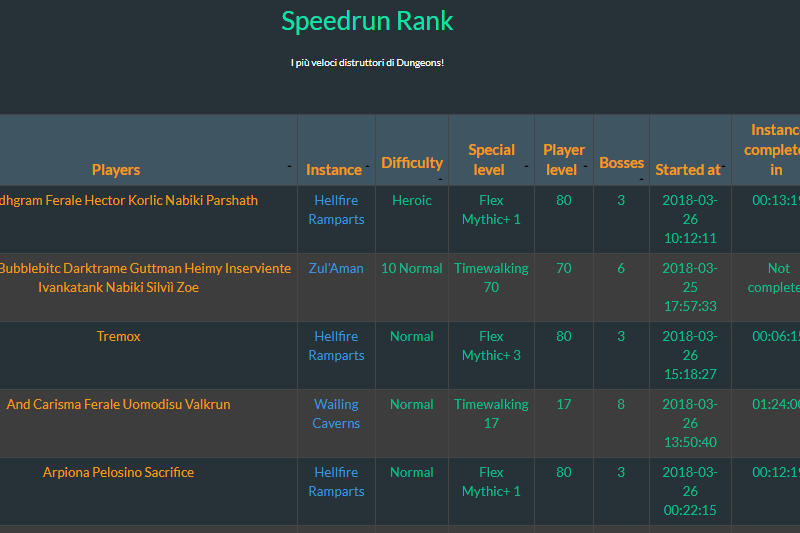Click the And Carisma Ferale players entry
Viewport: 800px width, 533px height.
(x=118, y=404)
